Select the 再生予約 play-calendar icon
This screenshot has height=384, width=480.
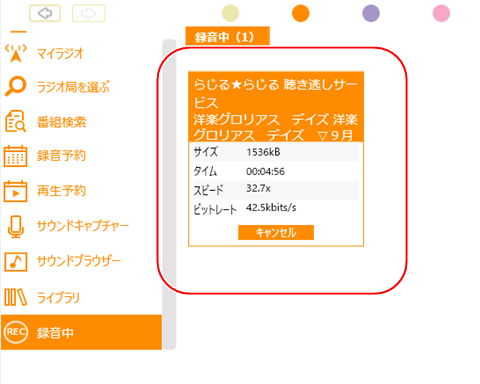15,191
